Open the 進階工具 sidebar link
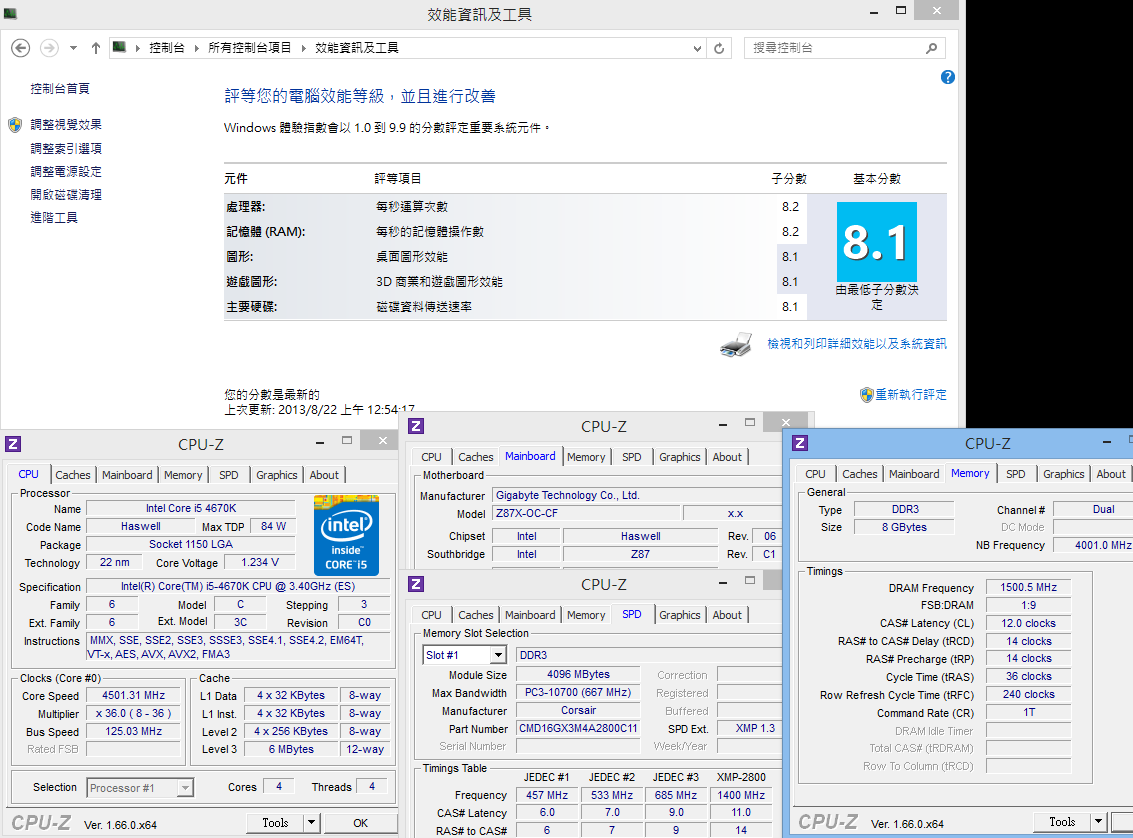The width and height of the screenshot is (1133, 838). 54,218
